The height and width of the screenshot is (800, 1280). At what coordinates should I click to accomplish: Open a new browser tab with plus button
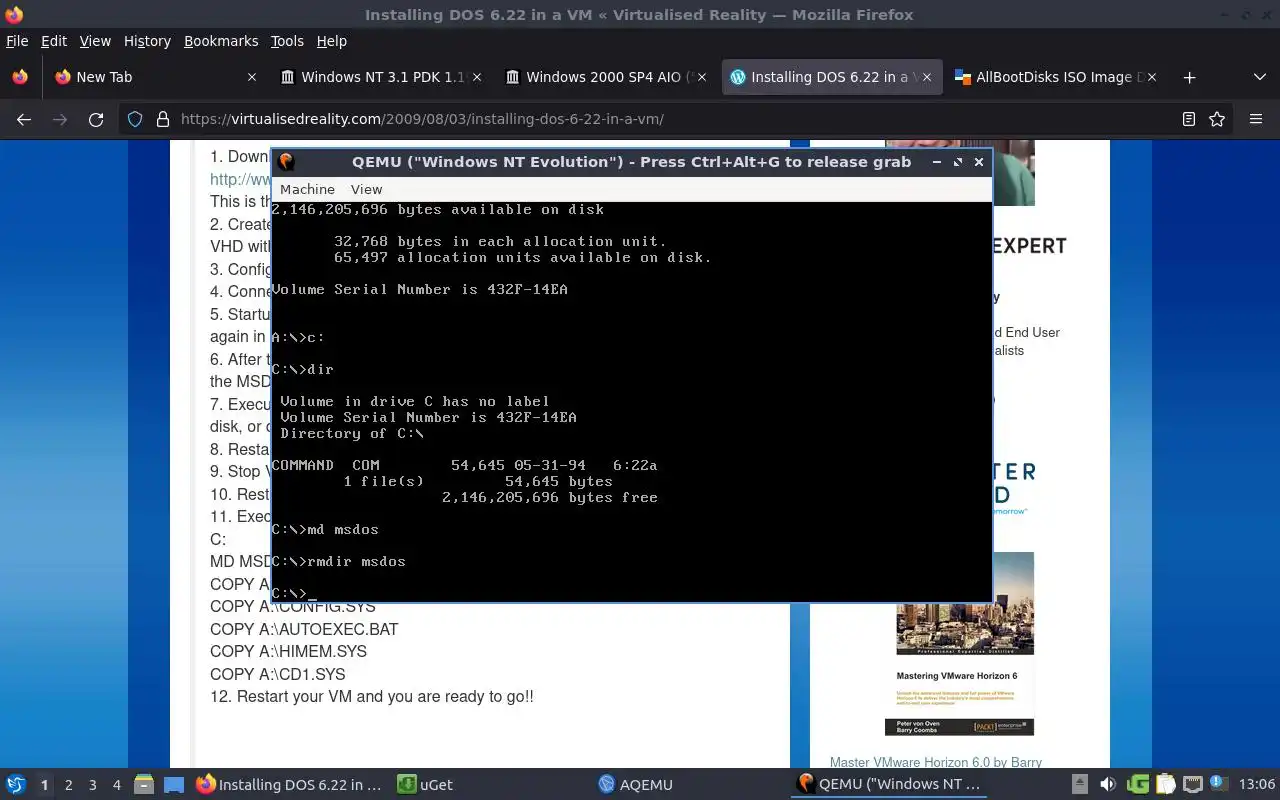pyautogui.click(x=1189, y=77)
